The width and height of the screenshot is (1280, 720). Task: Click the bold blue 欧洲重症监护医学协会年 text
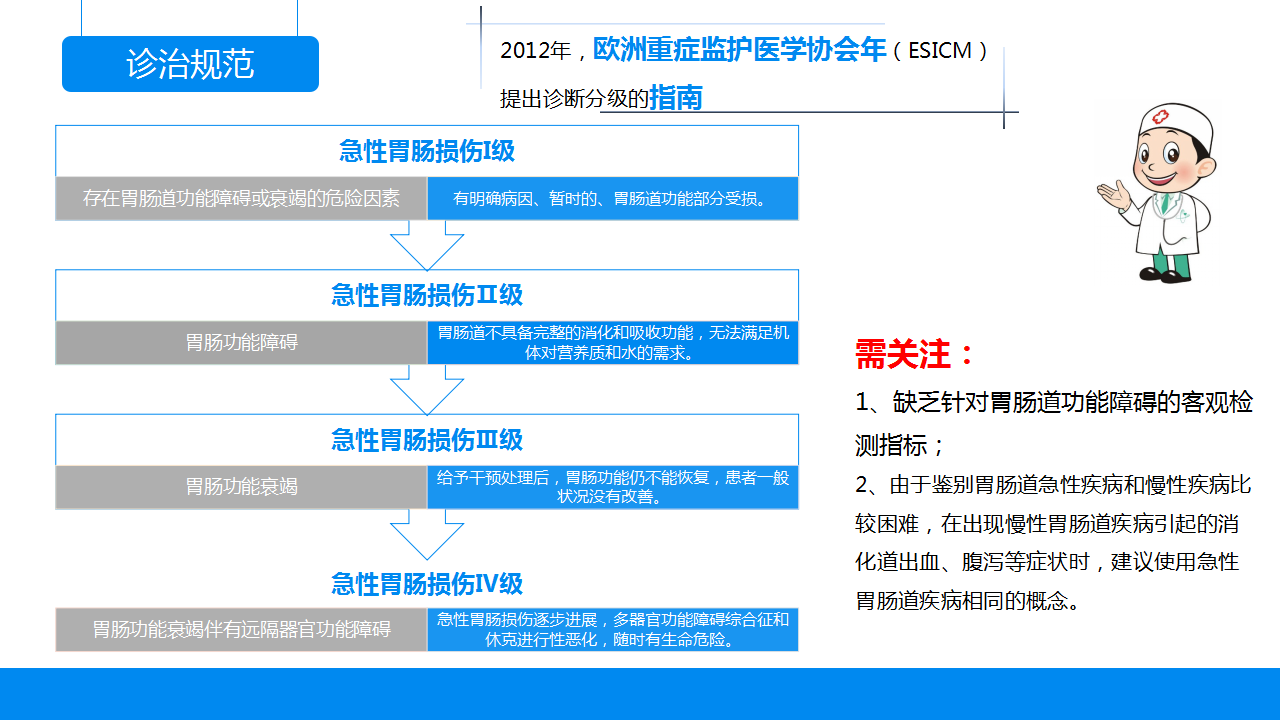739,49
